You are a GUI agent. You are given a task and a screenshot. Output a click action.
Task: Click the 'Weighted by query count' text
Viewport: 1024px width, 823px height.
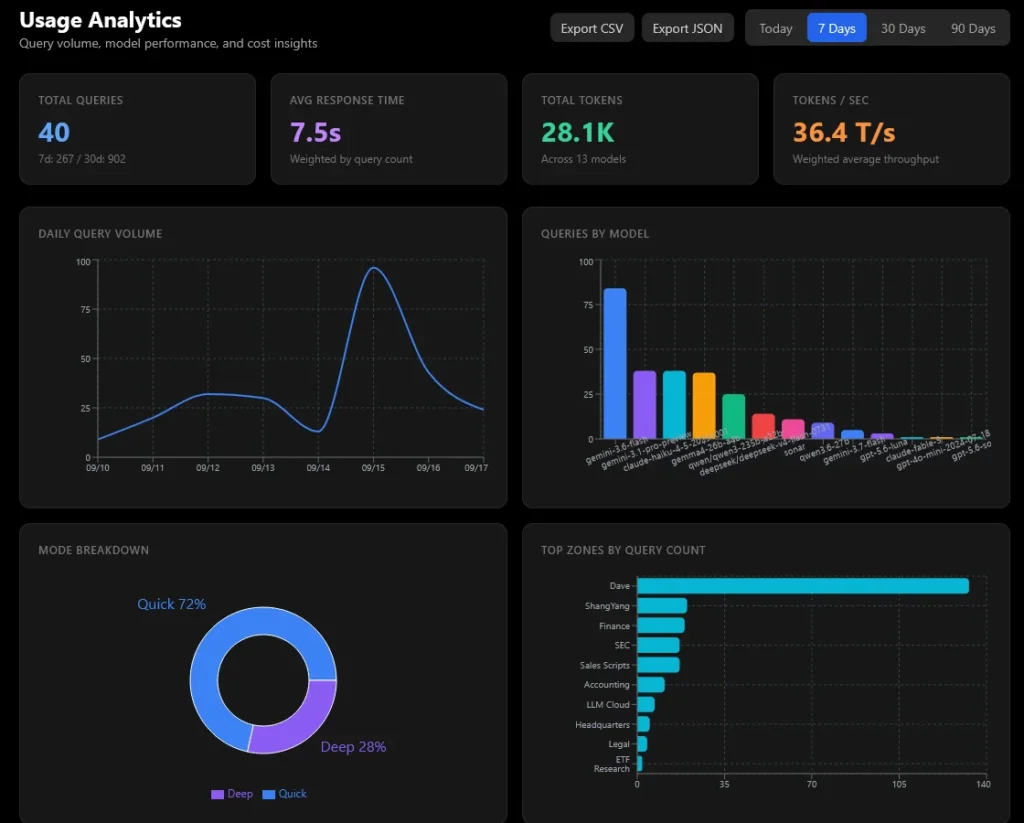click(x=351, y=159)
